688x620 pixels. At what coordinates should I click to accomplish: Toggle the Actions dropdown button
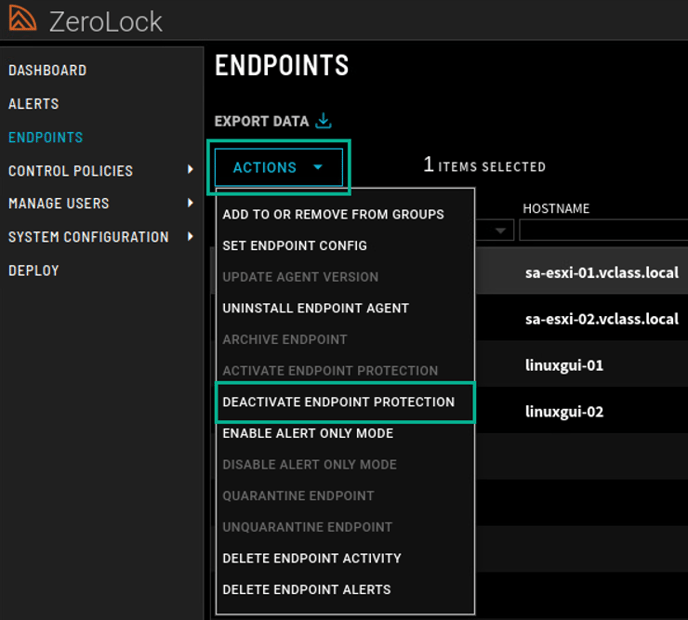279,167
